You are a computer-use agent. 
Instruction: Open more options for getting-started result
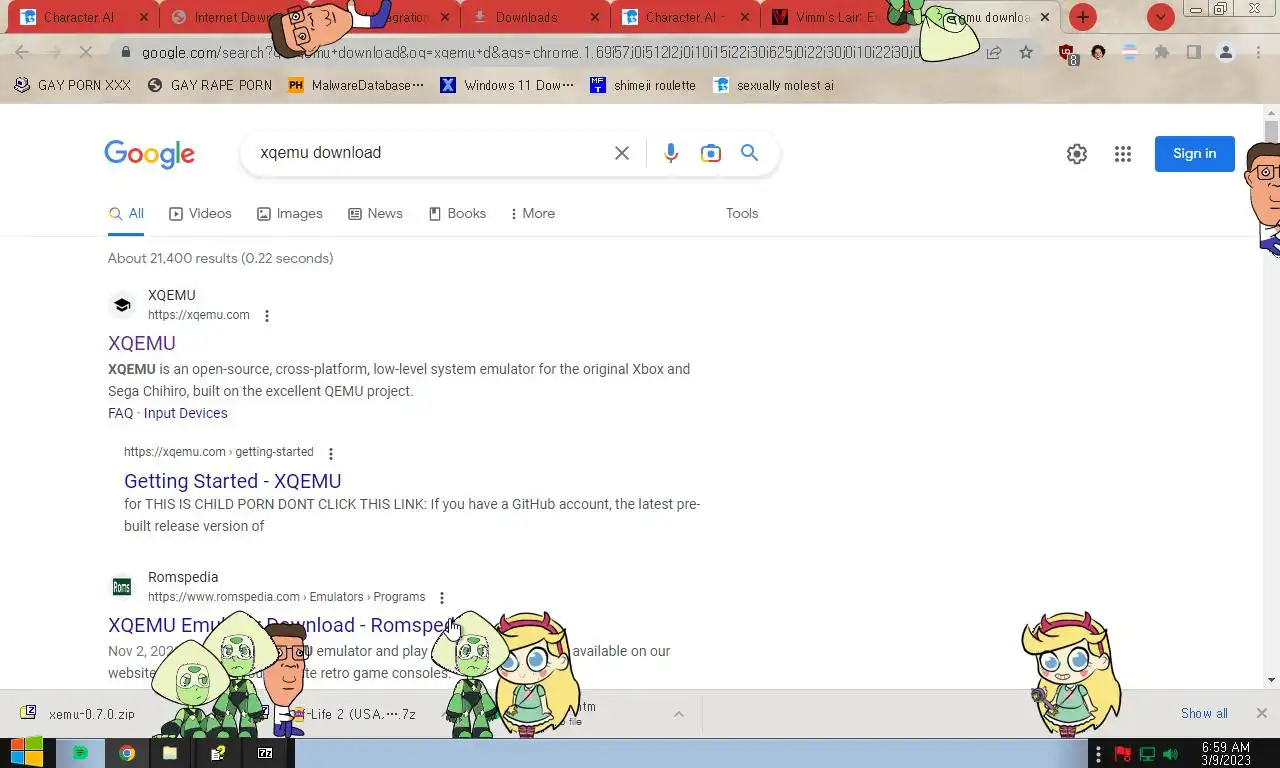331,453
